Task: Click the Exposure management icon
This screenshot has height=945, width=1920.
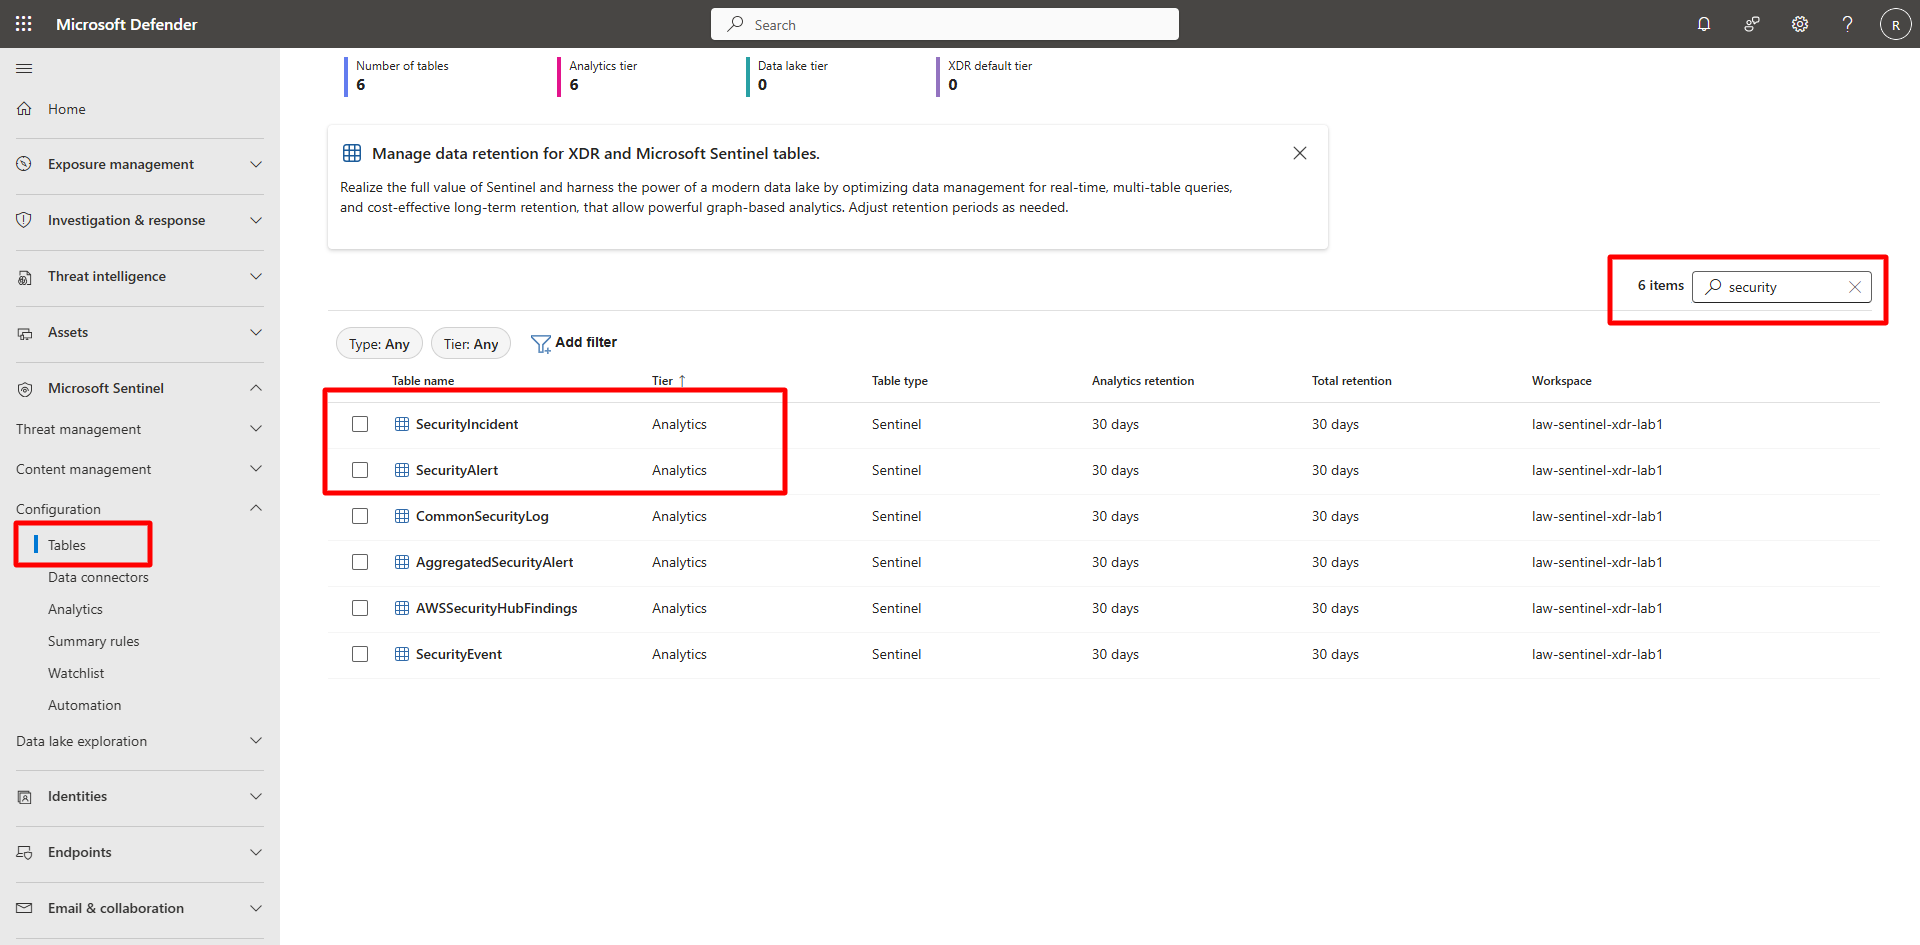Action: (24, 164)
